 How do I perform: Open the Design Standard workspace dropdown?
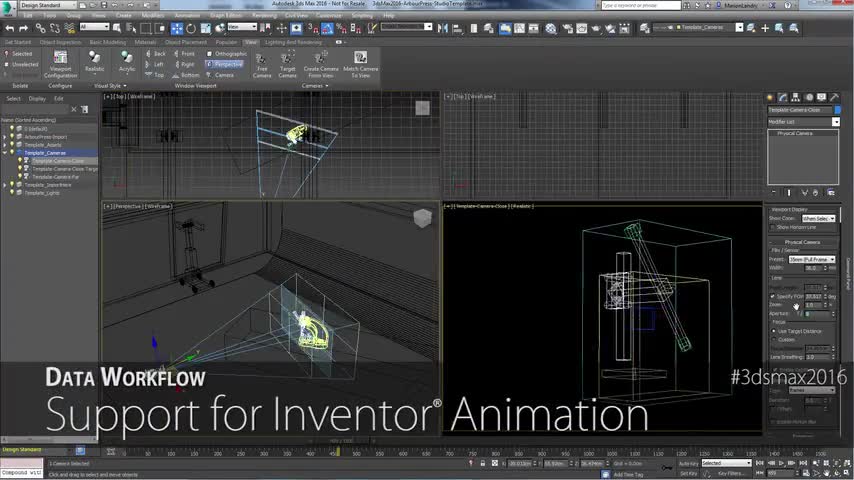pyautogui.click(x=47, y=5)
